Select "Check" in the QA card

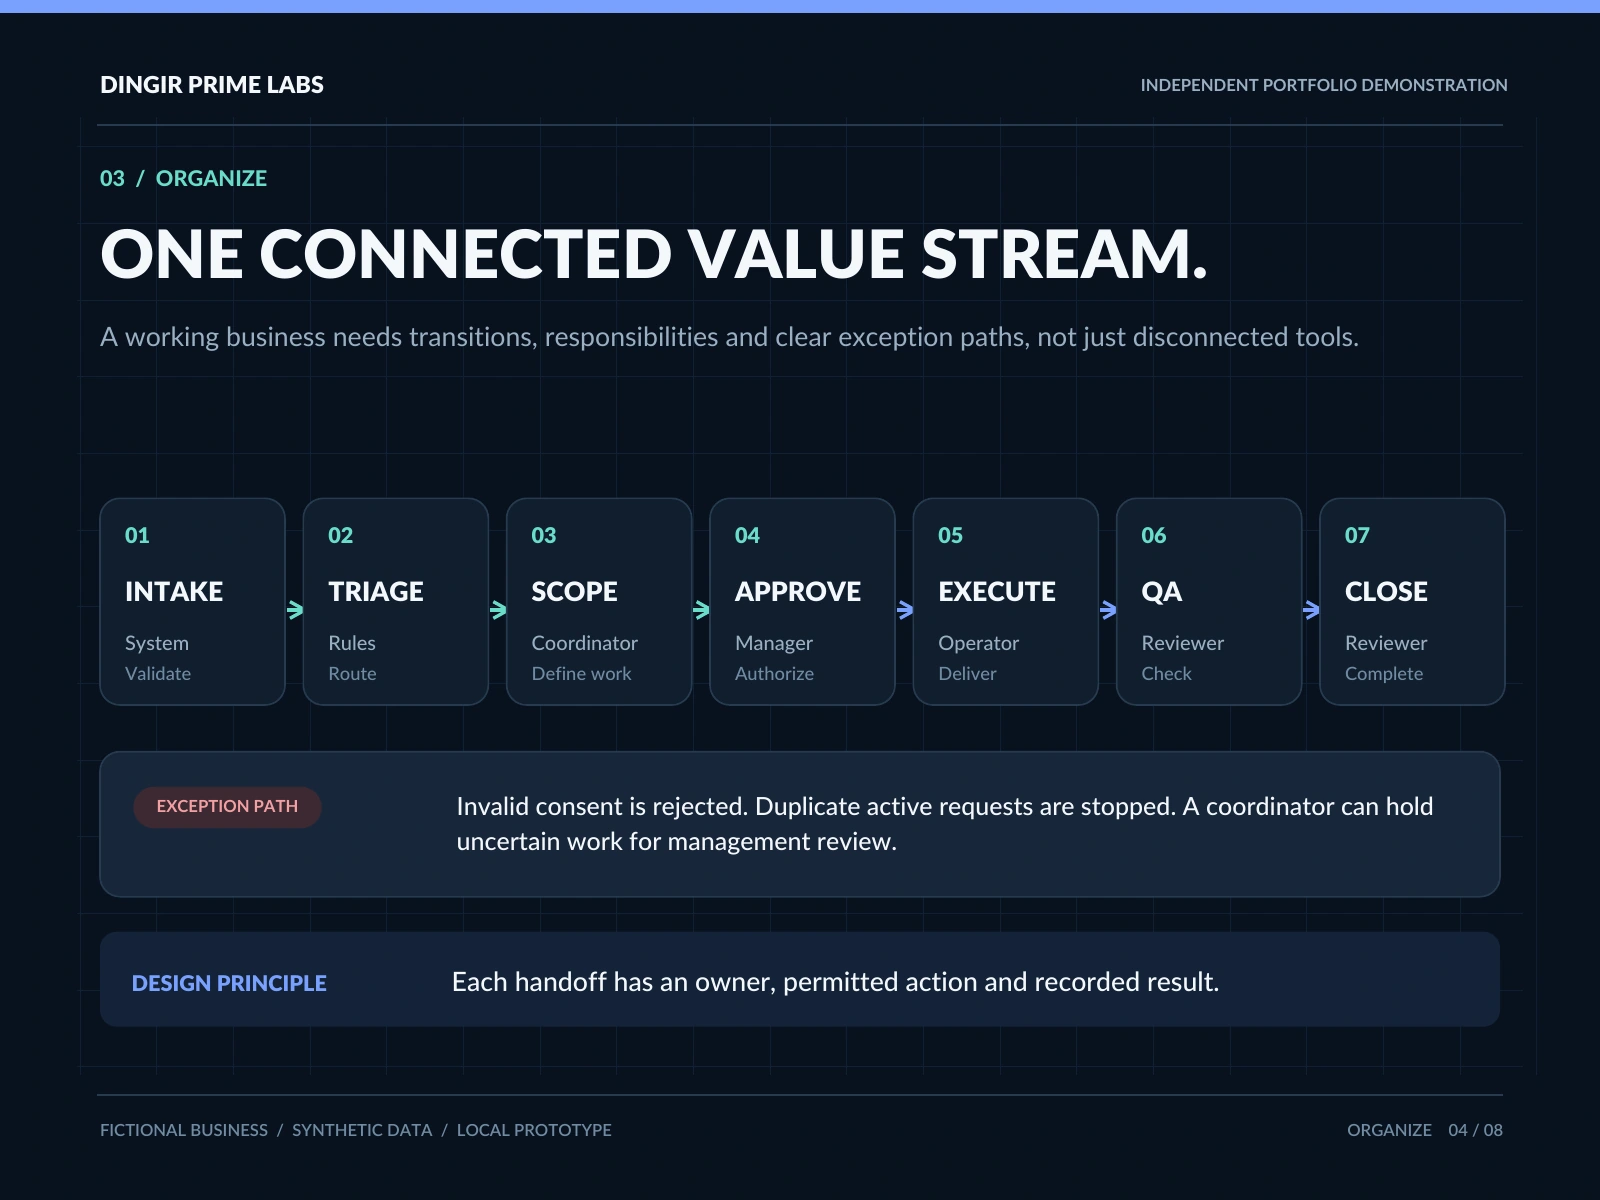1167,674
